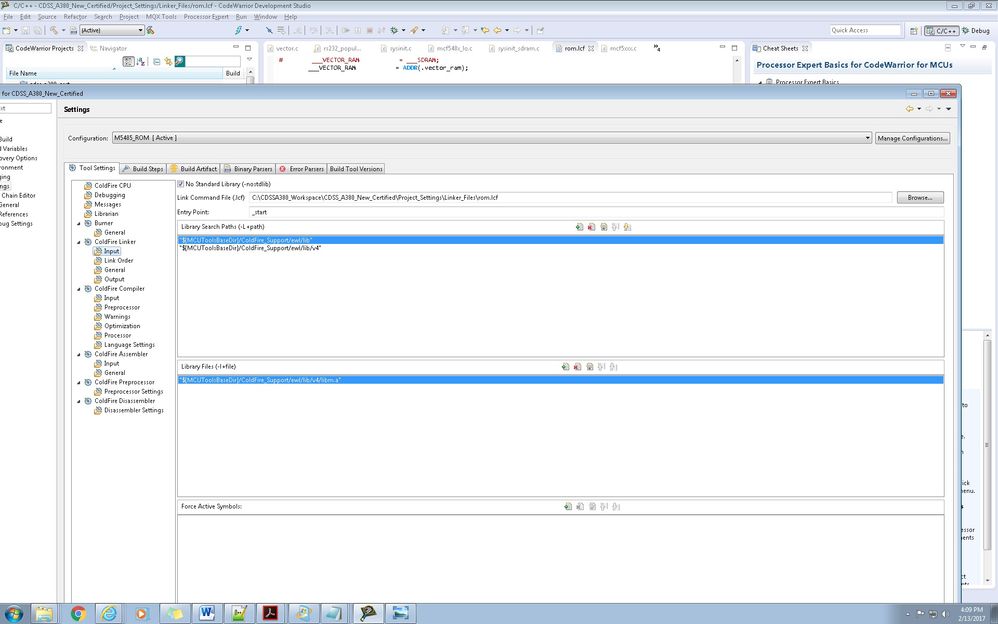Edit the selected Library Search Path

tap(603, 227)
